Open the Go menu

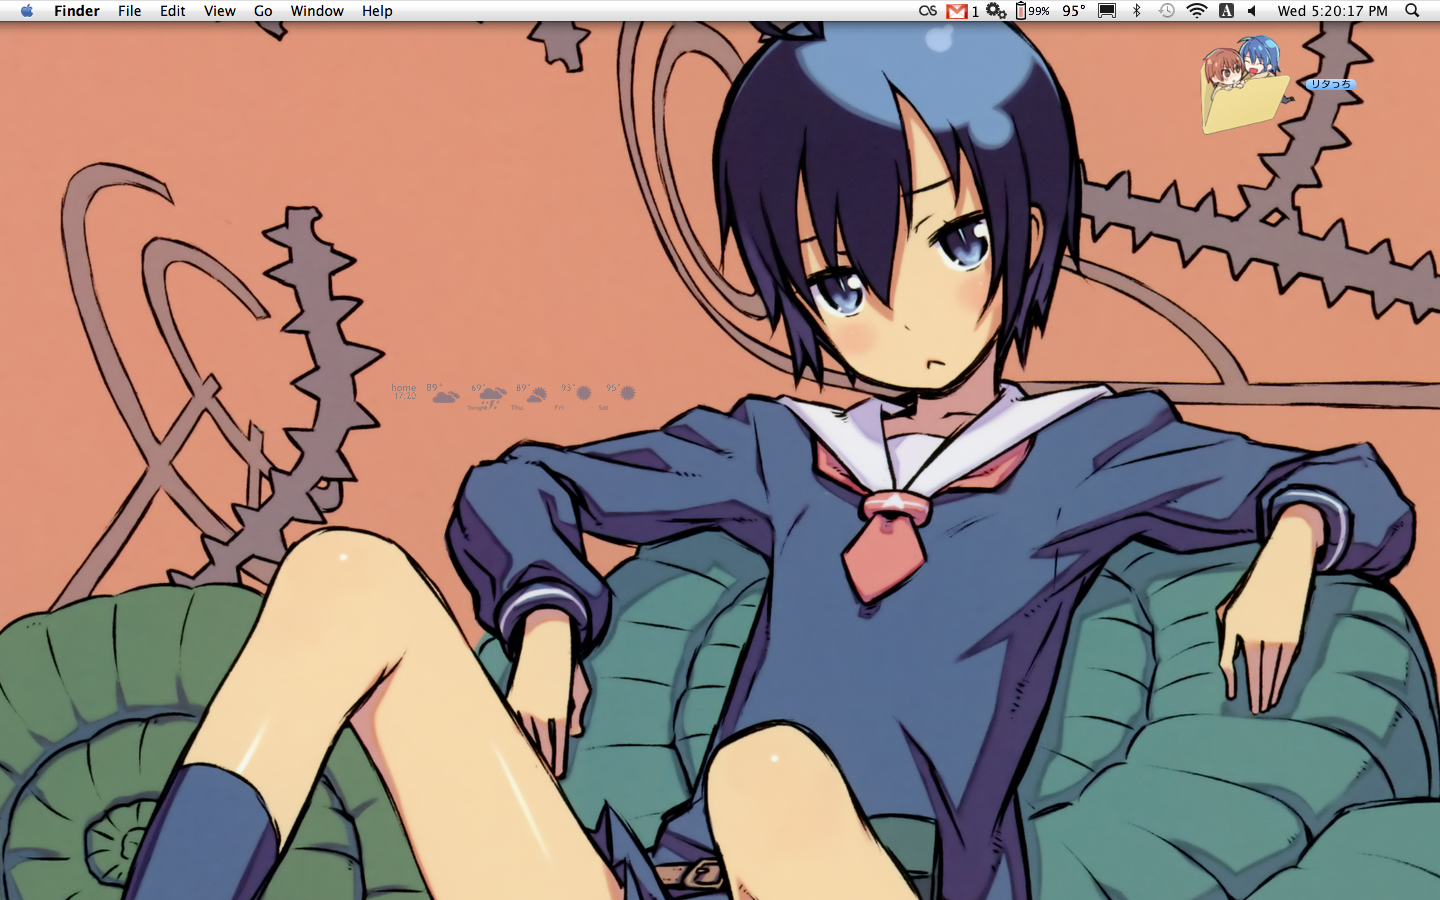pos(263,11)
